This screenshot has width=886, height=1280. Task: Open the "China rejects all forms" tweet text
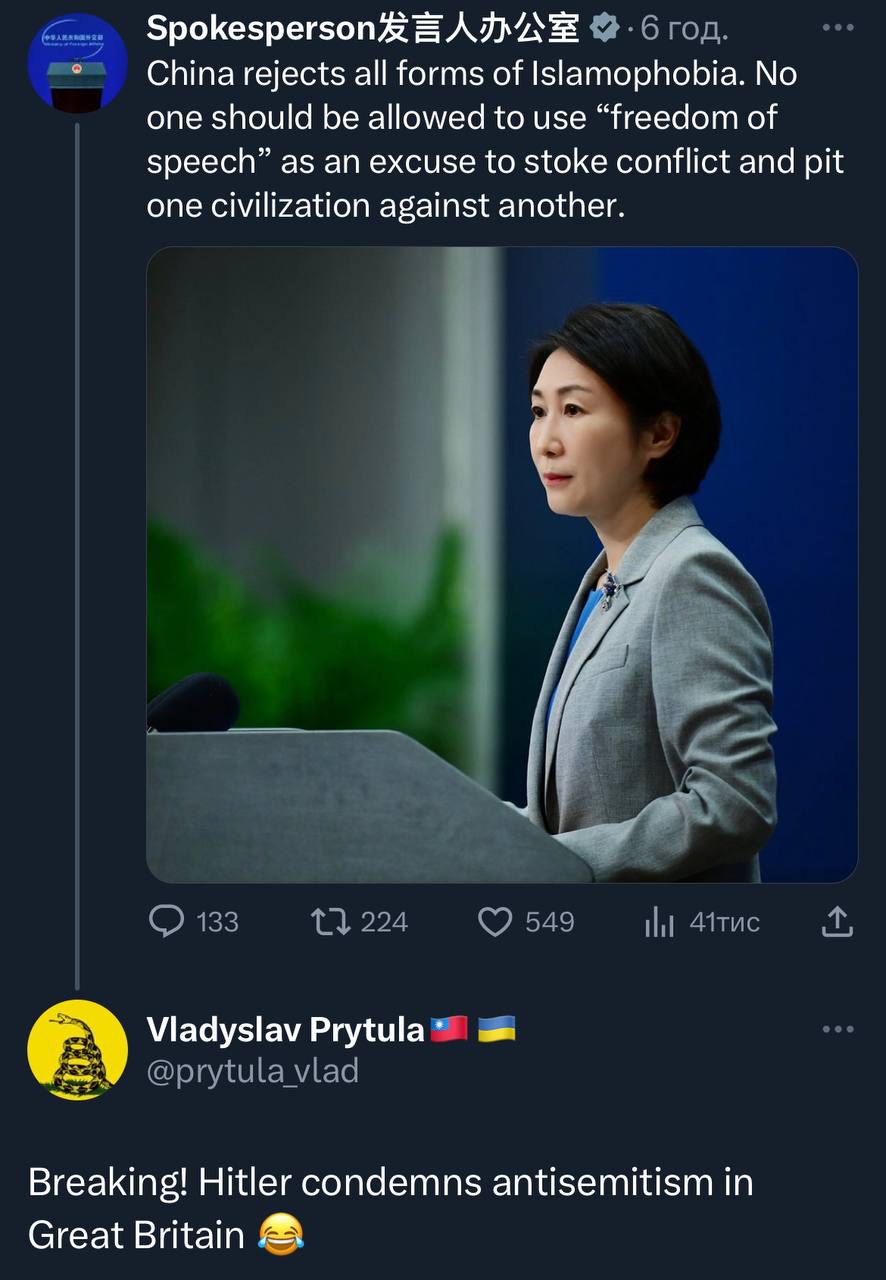[495, 139]
